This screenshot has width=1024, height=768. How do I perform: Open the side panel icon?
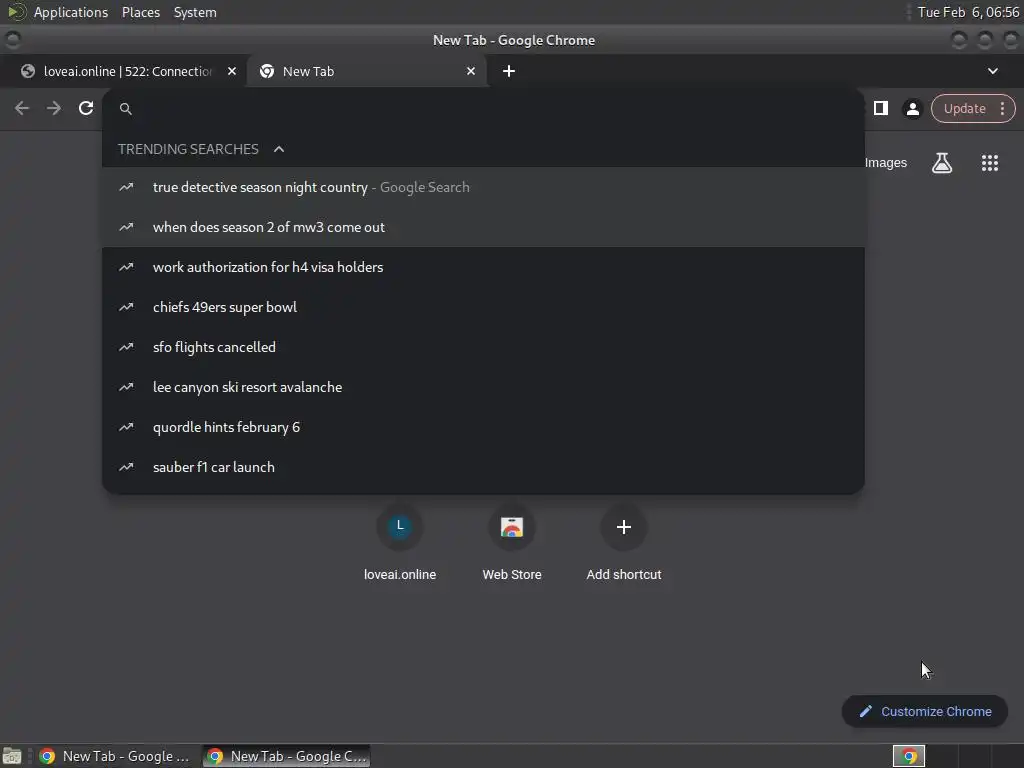(x=880, y=108)
